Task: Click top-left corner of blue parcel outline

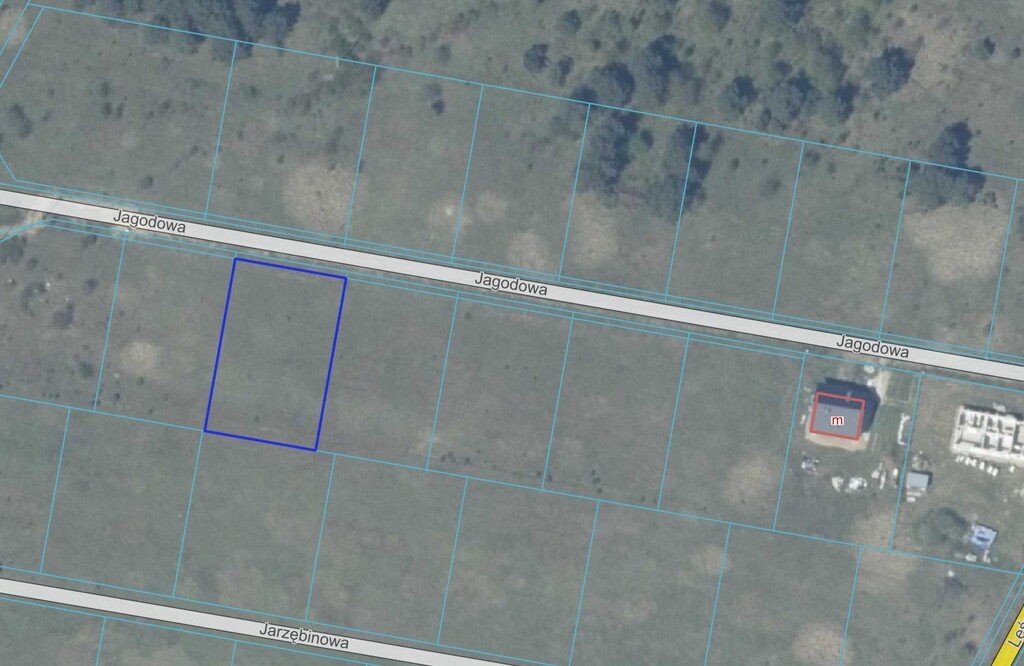Action: click(235, 260)
